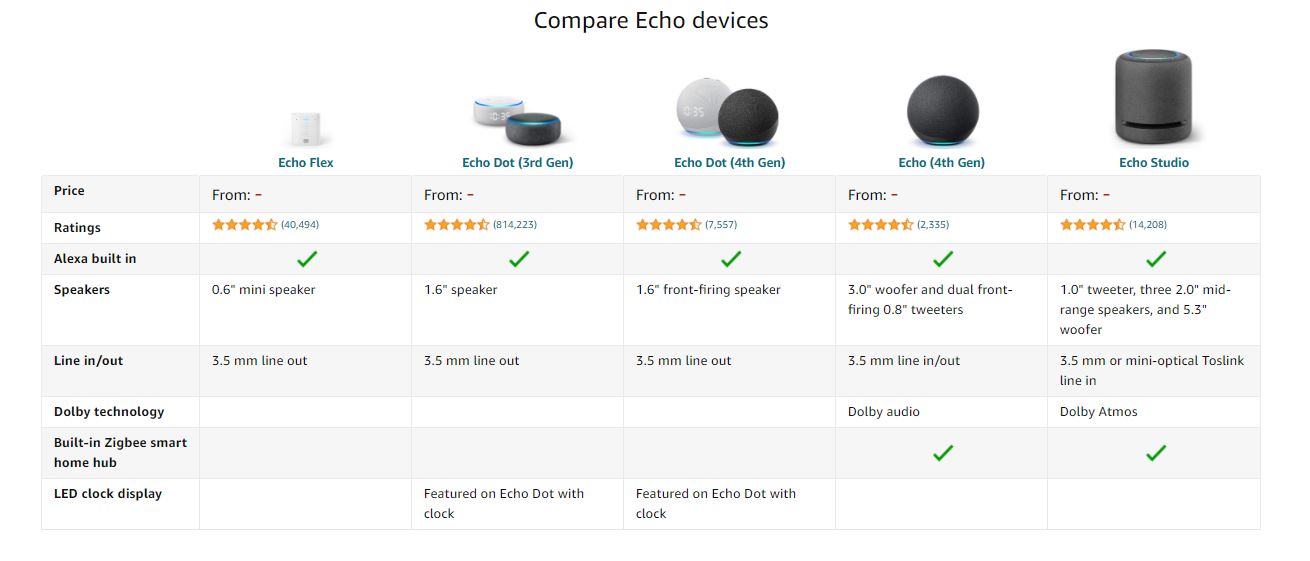Screen dimensions: 1310x561
Task: Open the 40,494 reviews count link
Action: 300,225
